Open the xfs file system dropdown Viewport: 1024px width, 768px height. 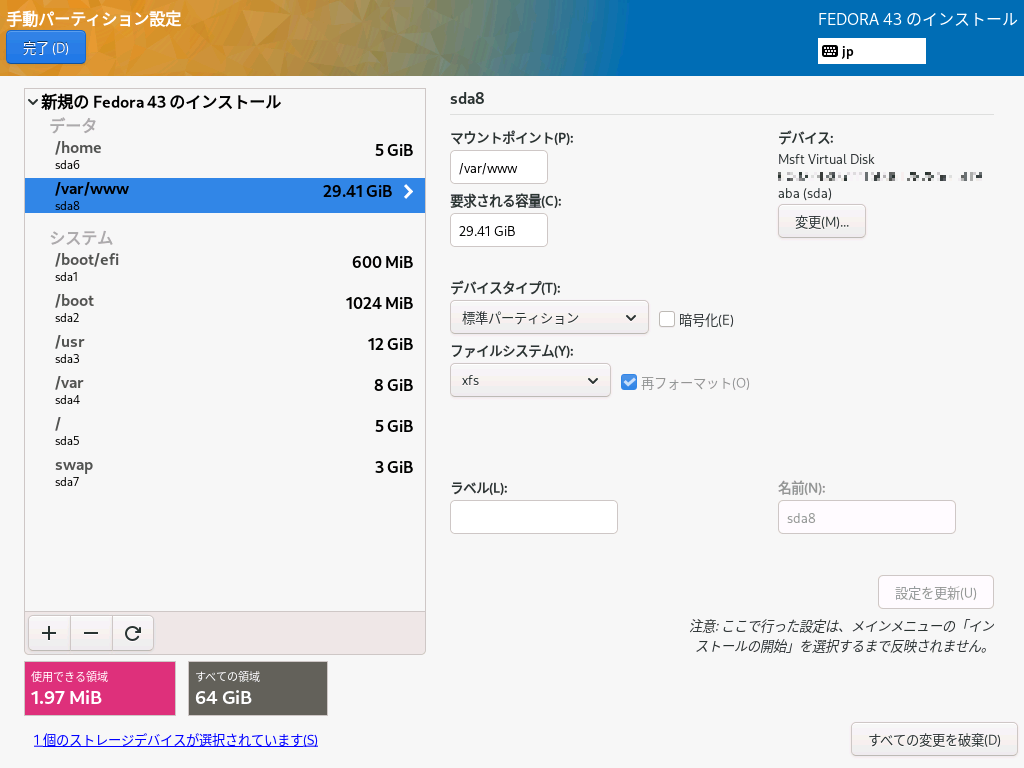(530, 380)
